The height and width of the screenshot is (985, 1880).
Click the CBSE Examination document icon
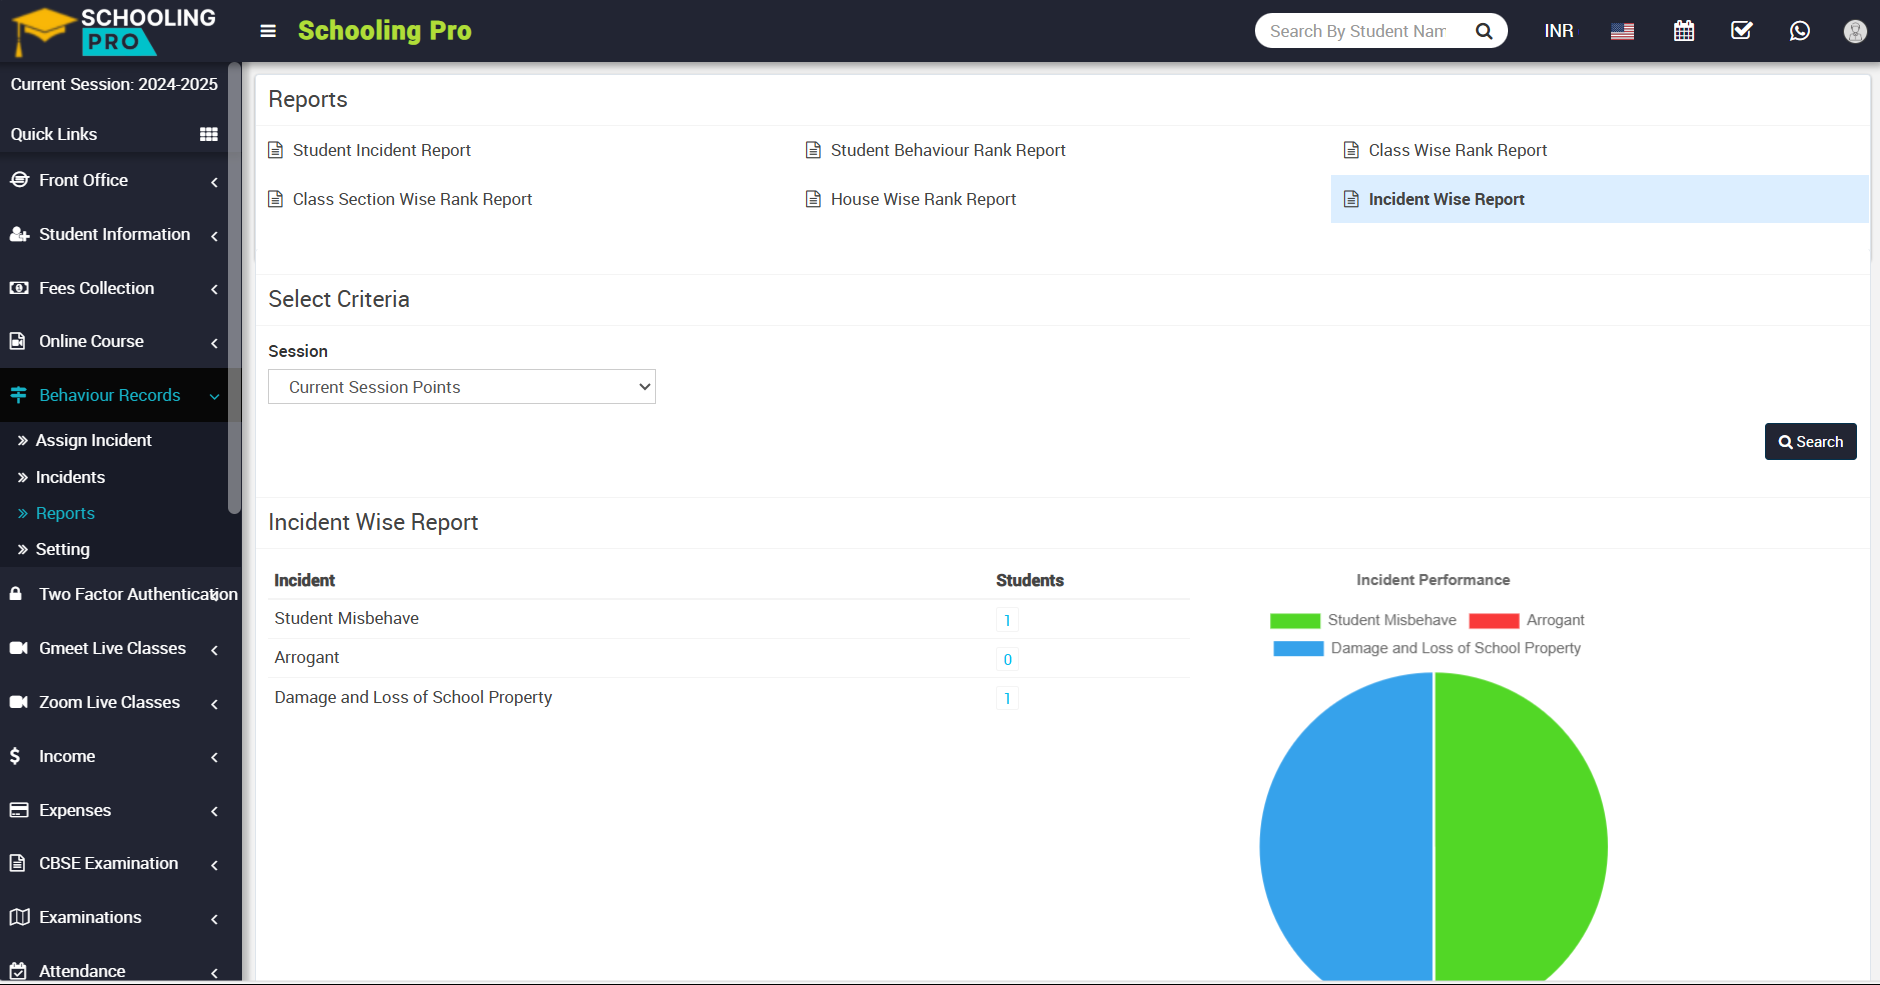pos(17,863)
